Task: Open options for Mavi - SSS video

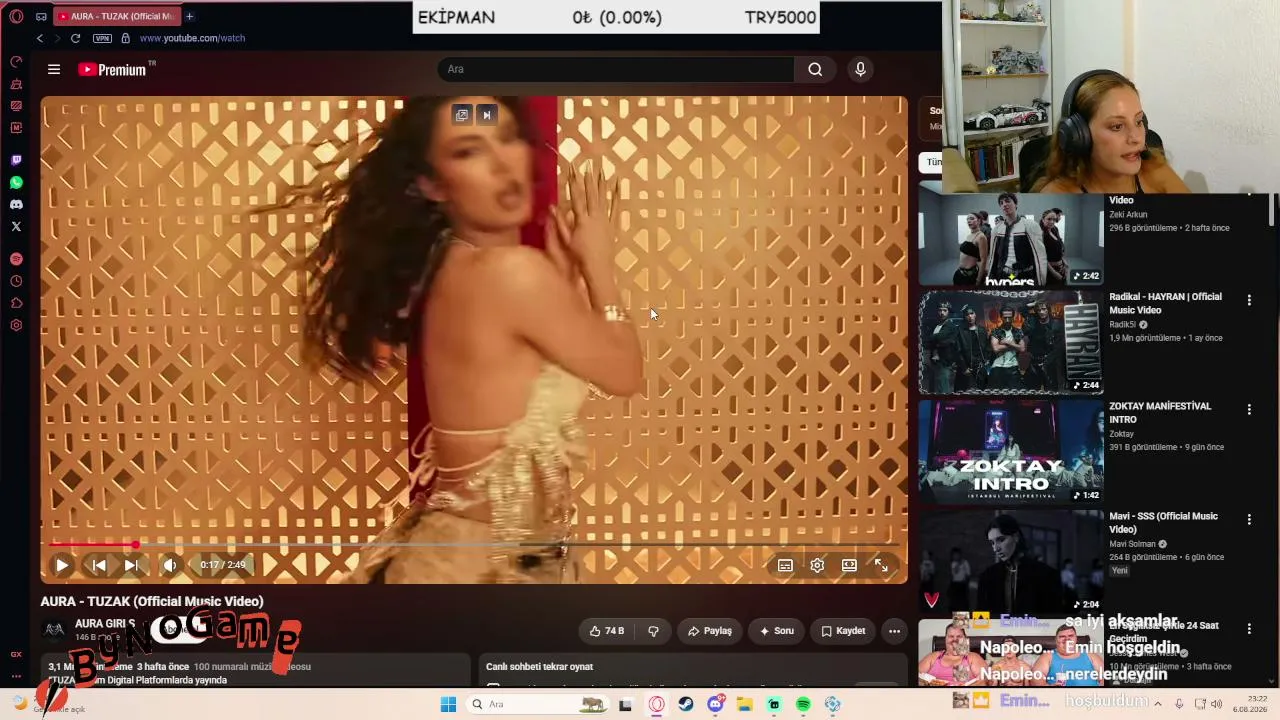Action: coord(1249,519)
